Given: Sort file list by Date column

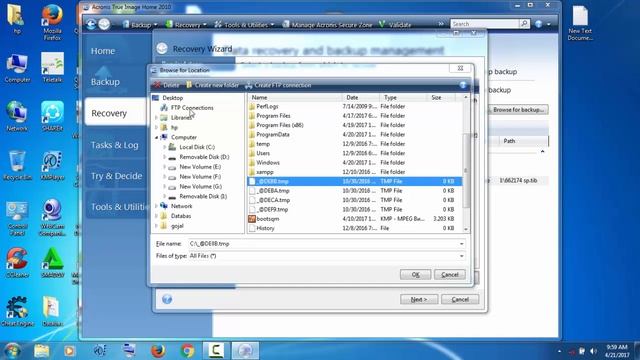Looking at the screenshot, I should pyautogui.click(x=360, y=98).
